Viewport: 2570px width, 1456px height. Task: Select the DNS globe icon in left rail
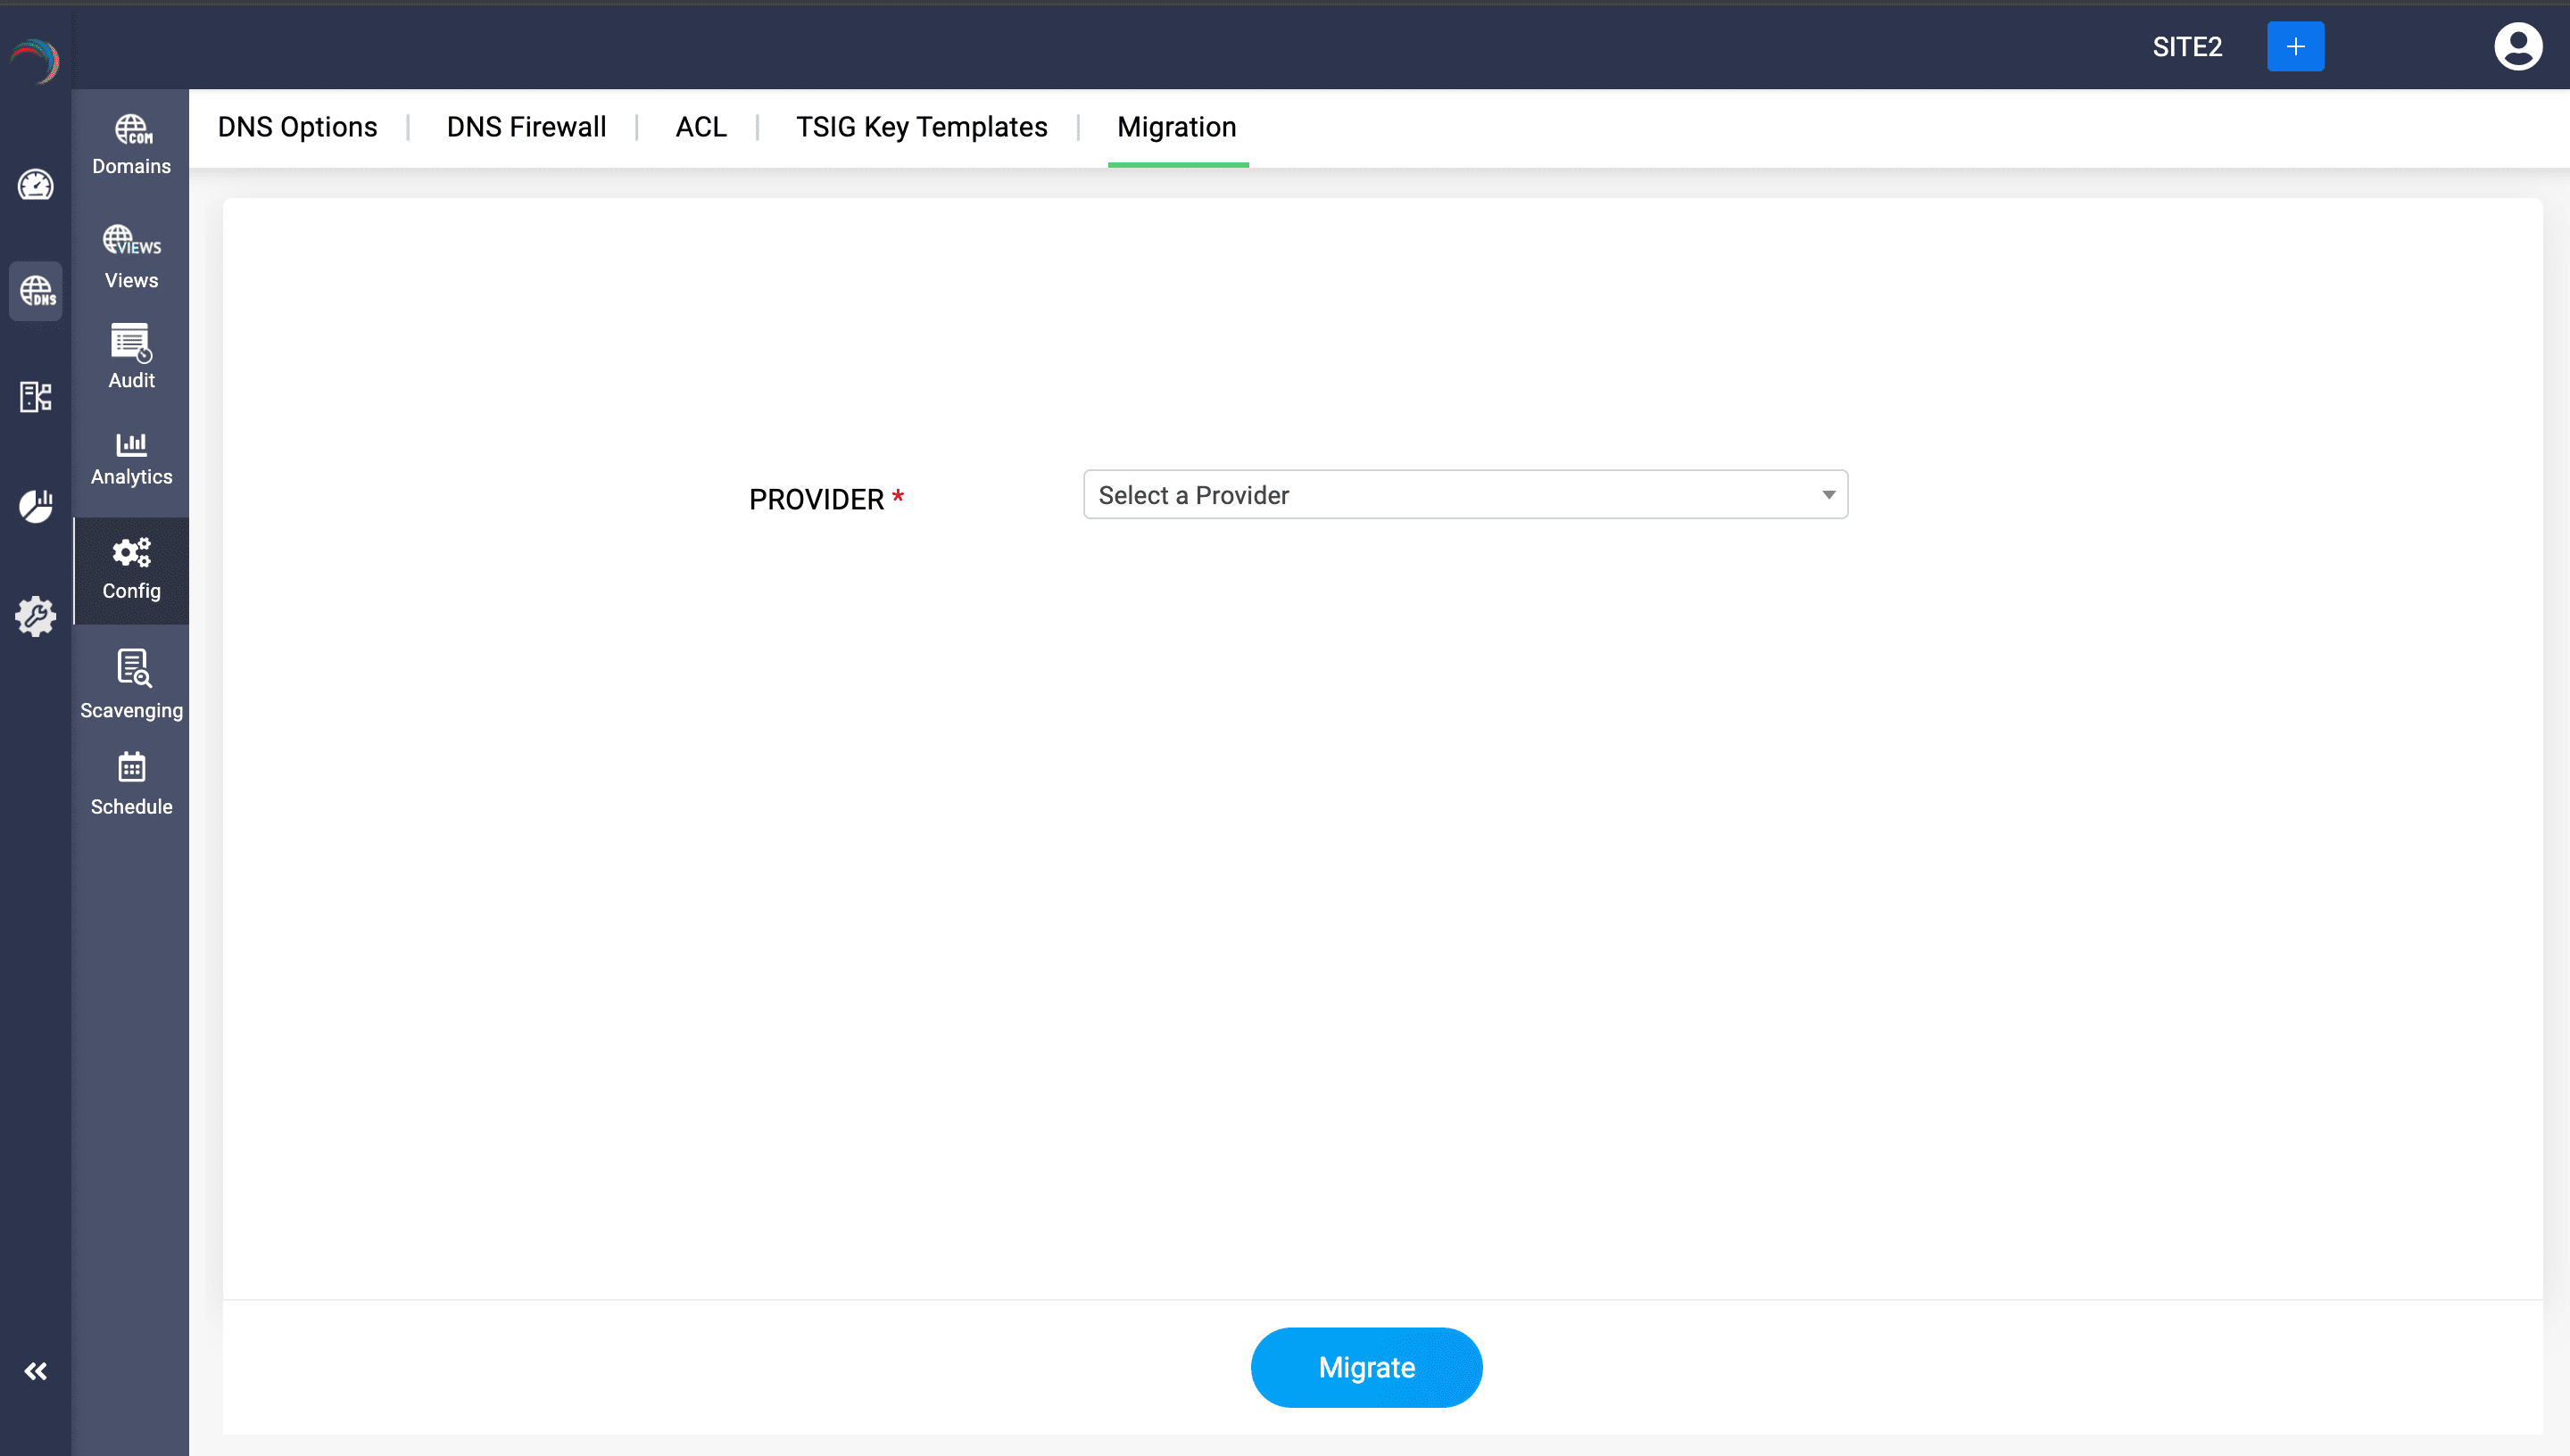click(x=36, y=291)
